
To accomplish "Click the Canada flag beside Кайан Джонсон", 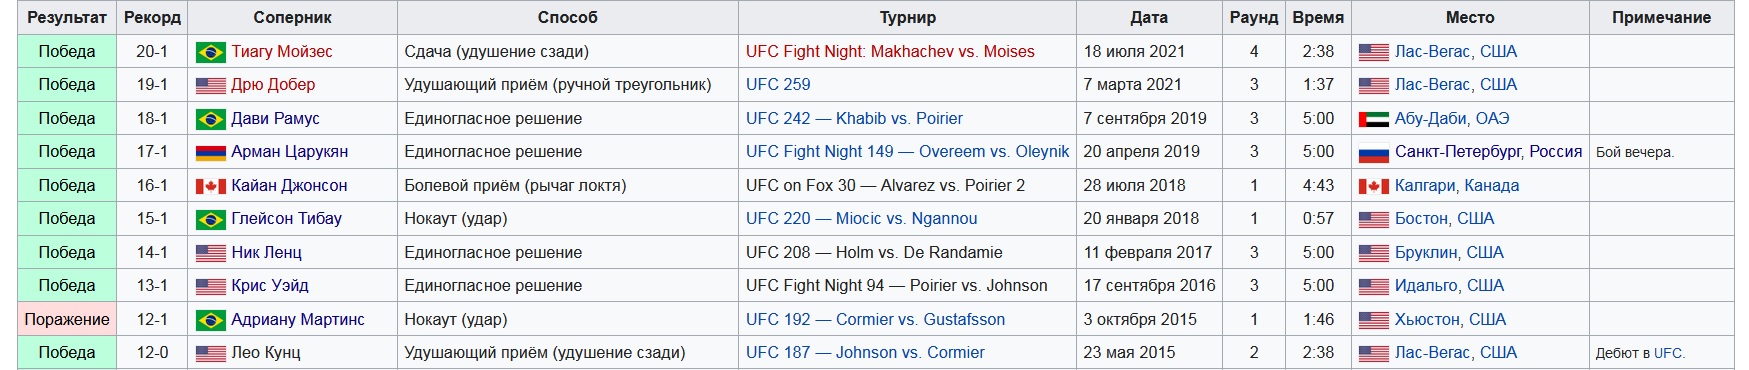I will (210, 186).
